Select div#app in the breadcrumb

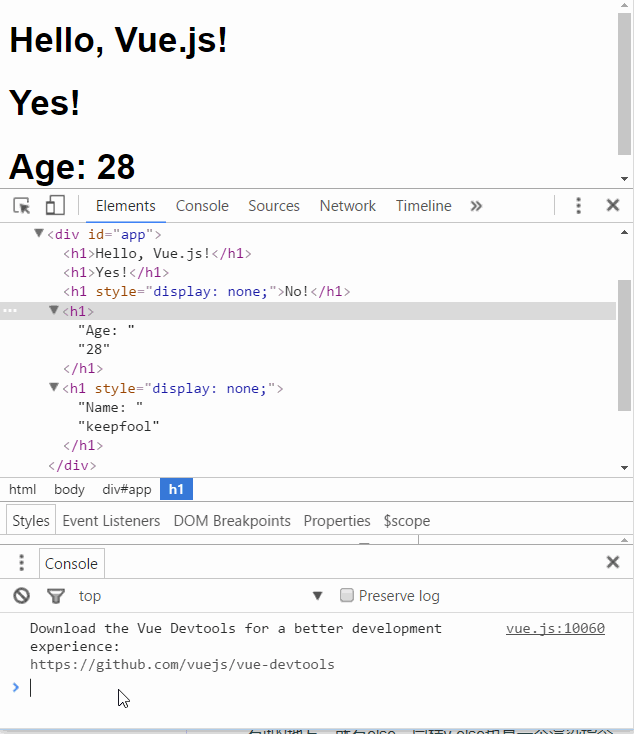coord(126,489)
